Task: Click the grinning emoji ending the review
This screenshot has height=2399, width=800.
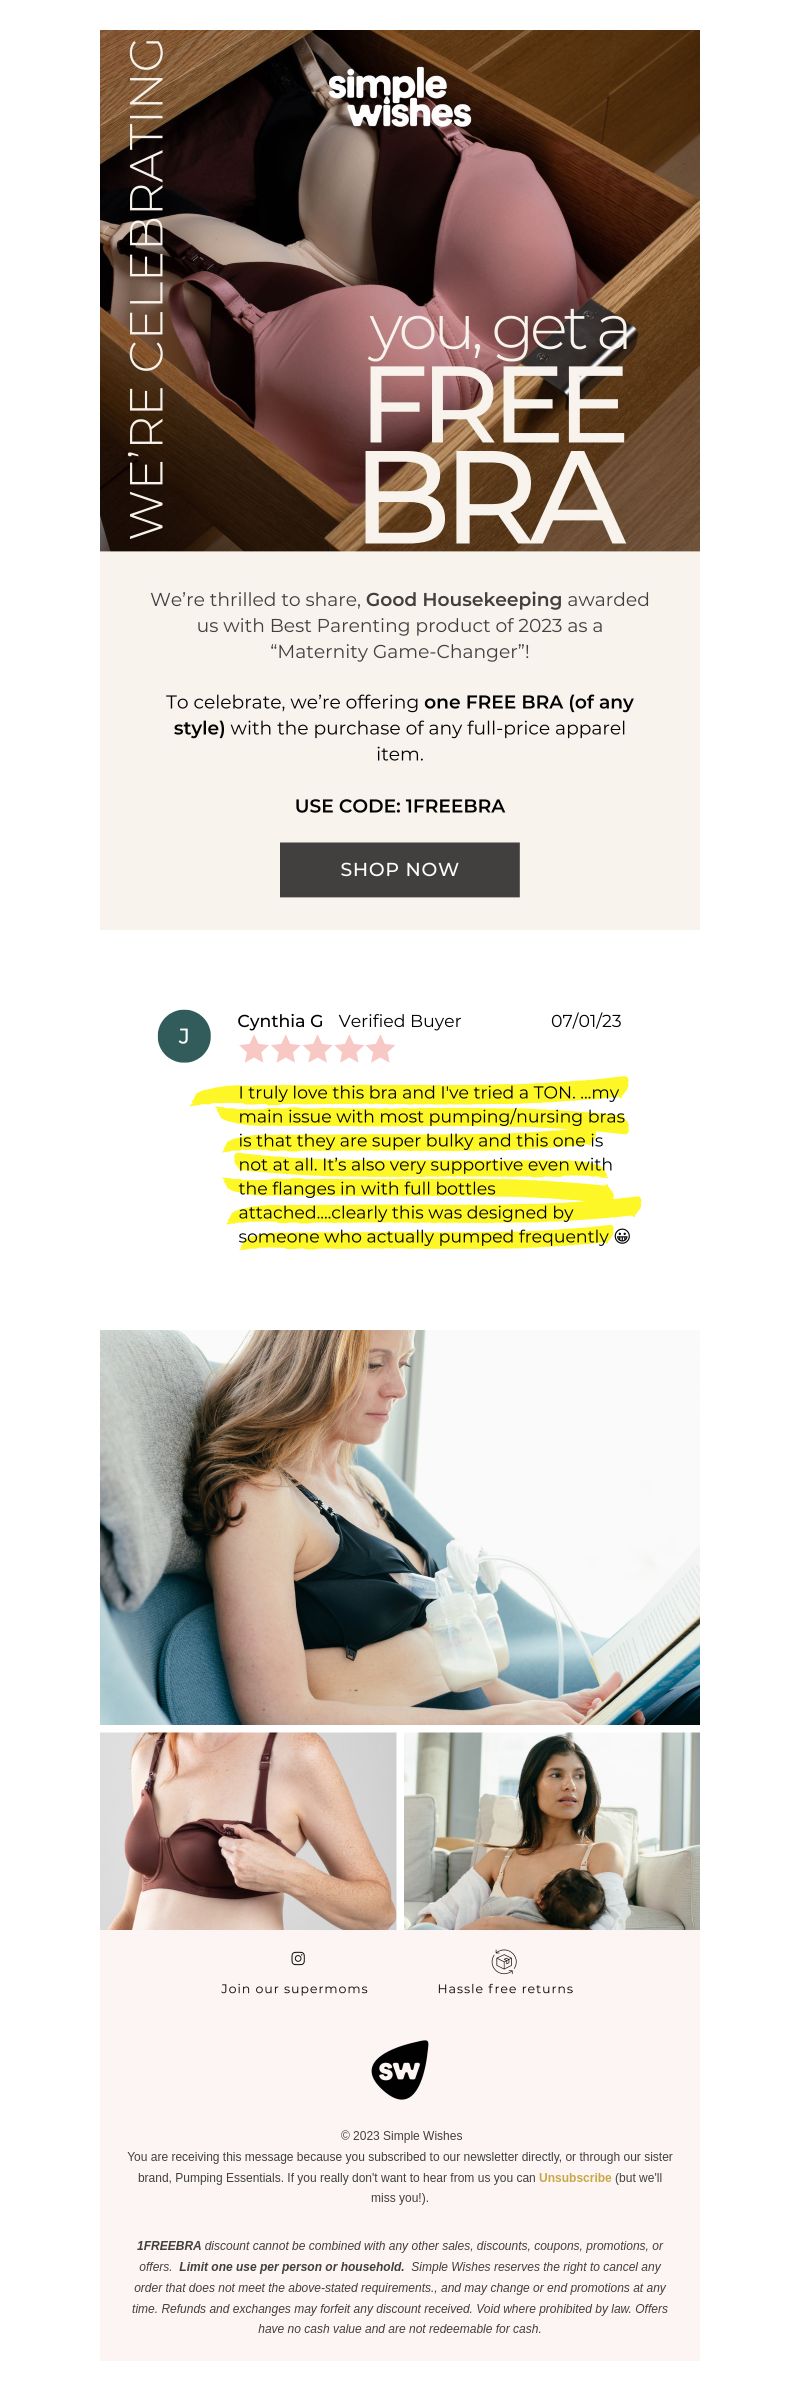Action: [622, 1236]
